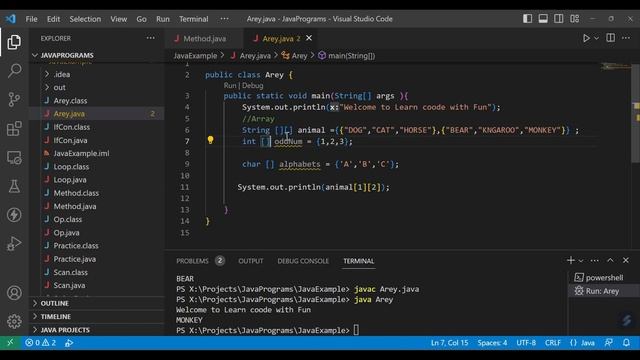Click the Run Java play button
Image resolution: width=640 pixels, height=360 pixels.
tap(586, 38)
